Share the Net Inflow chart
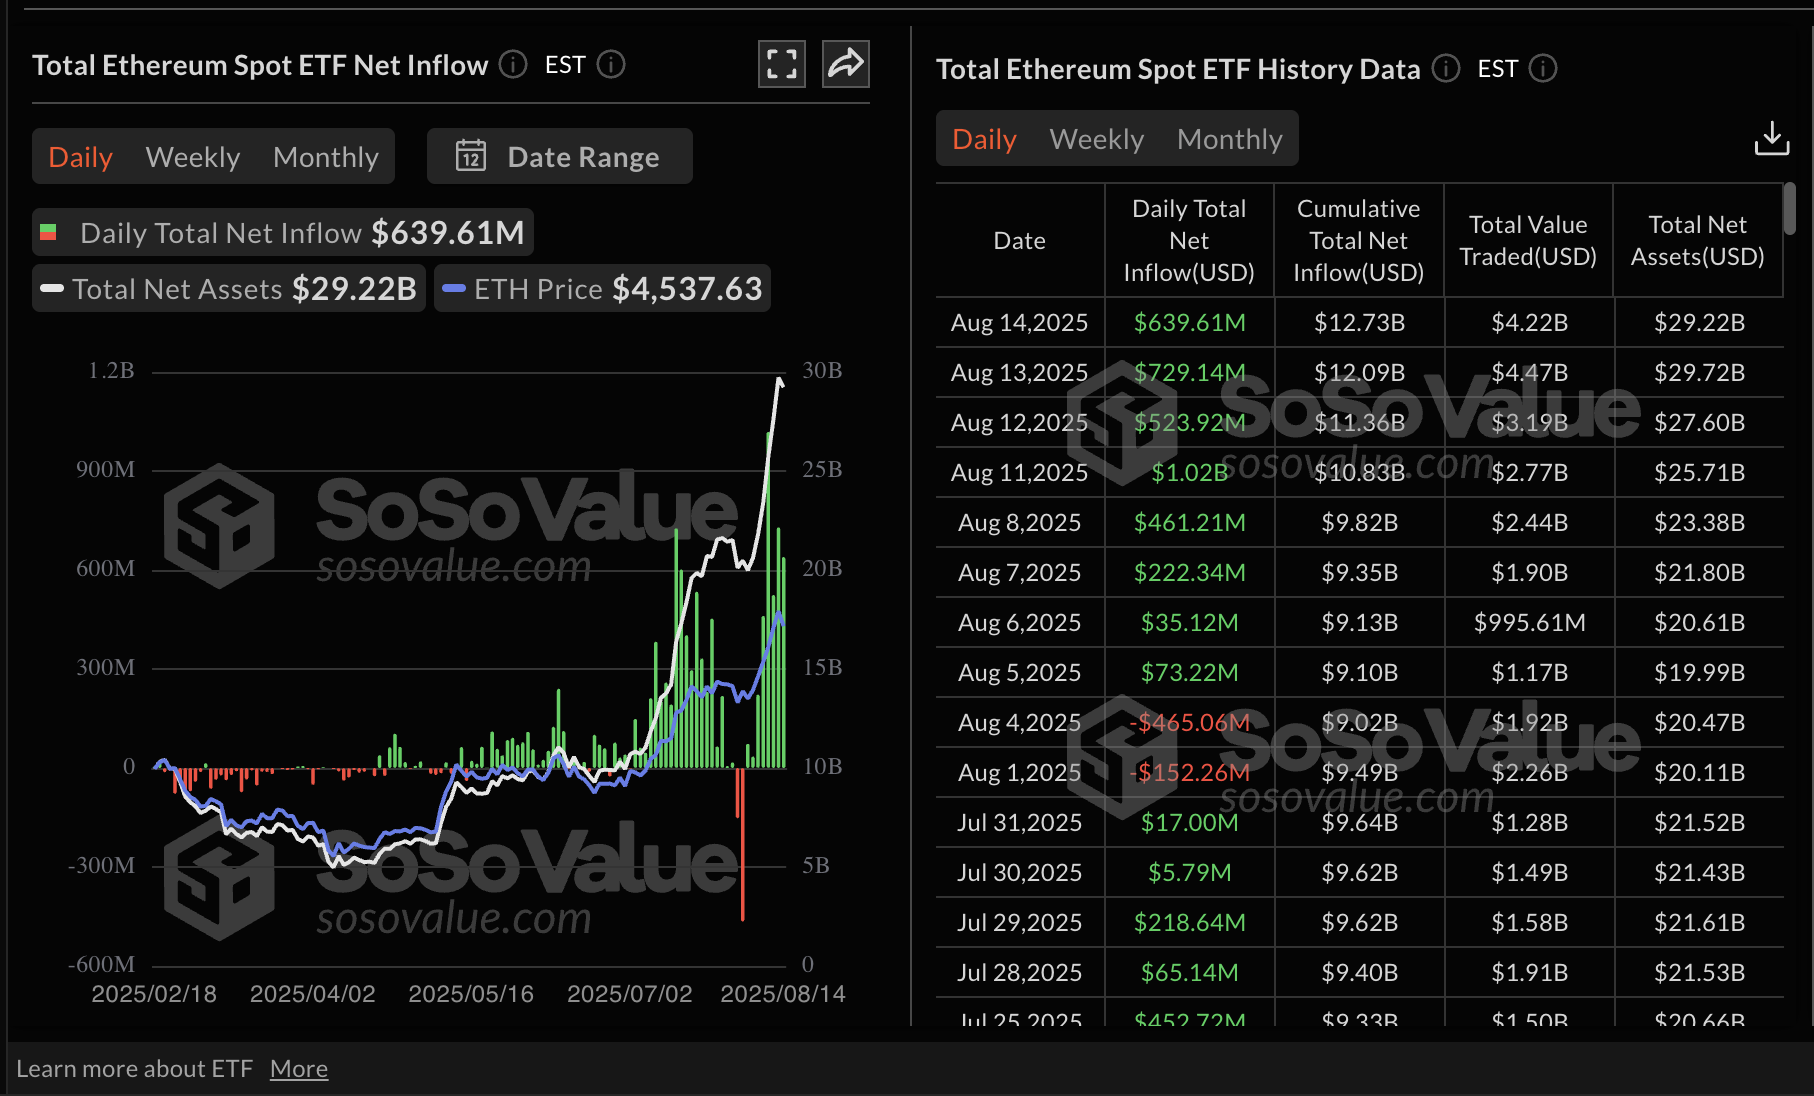1814x1096 pixels. (x=846, y=65)
